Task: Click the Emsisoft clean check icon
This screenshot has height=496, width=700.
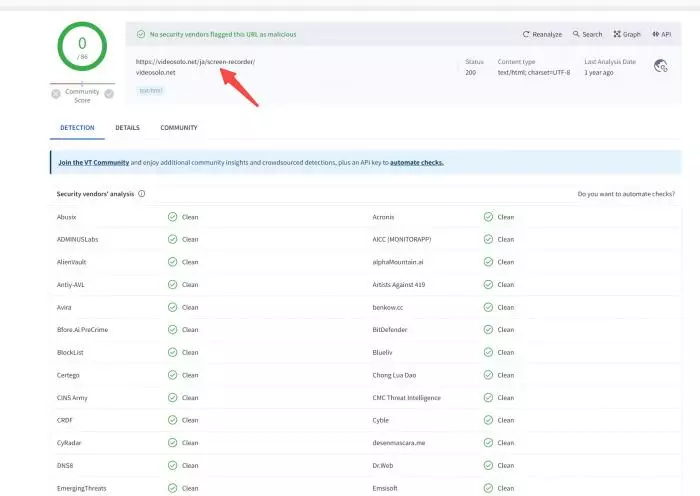Action: pos(488,488)
